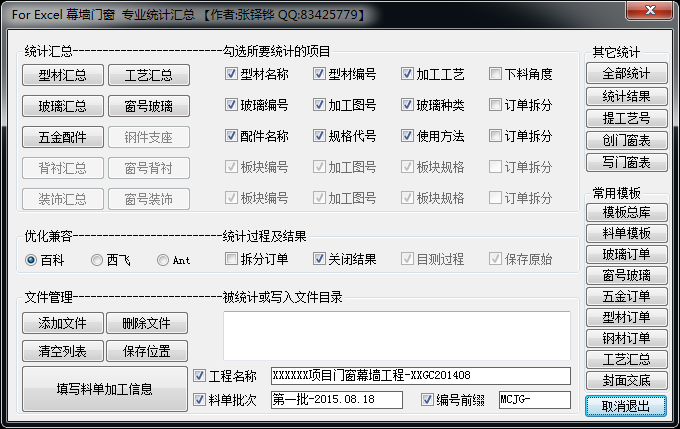Click the 型材汇总 button

62,76
